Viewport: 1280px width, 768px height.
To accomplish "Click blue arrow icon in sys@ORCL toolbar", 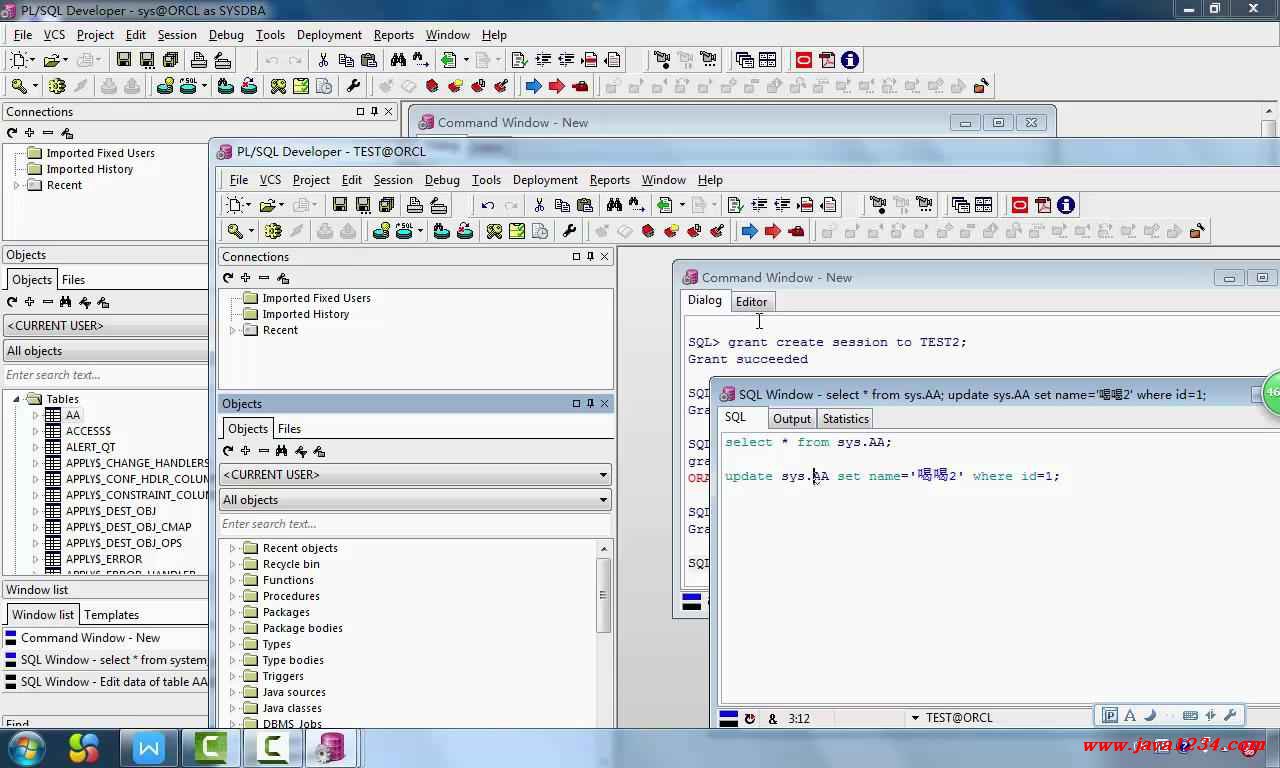I will pyautogui.click(x=533, y=87).
